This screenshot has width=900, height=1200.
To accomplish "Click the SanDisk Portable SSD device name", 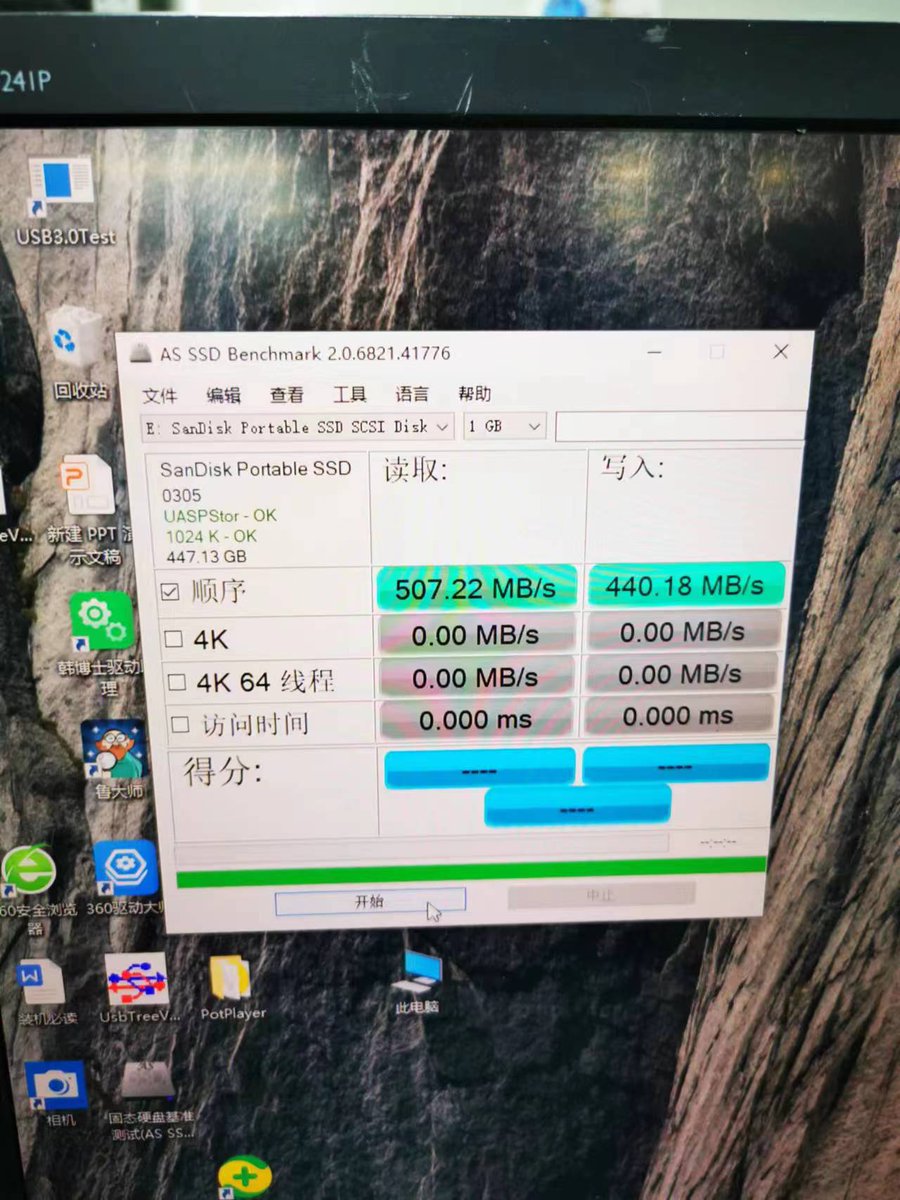I will pyautogui.click(x=256, y=468).
